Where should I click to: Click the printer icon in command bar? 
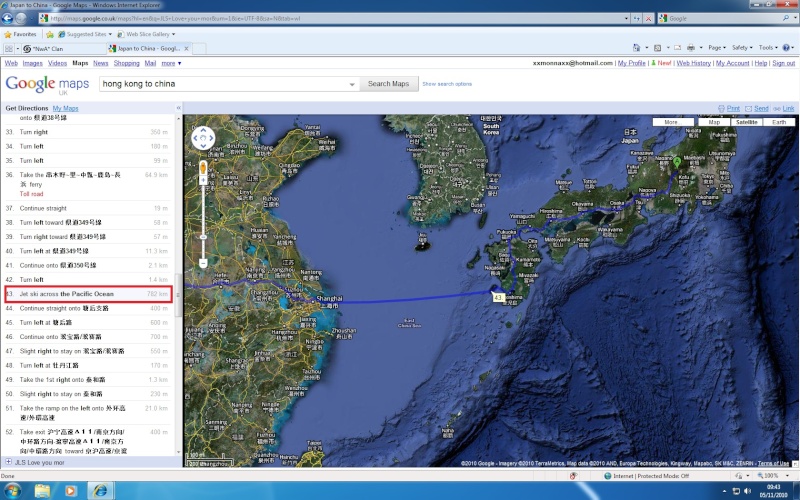point(691,47)
